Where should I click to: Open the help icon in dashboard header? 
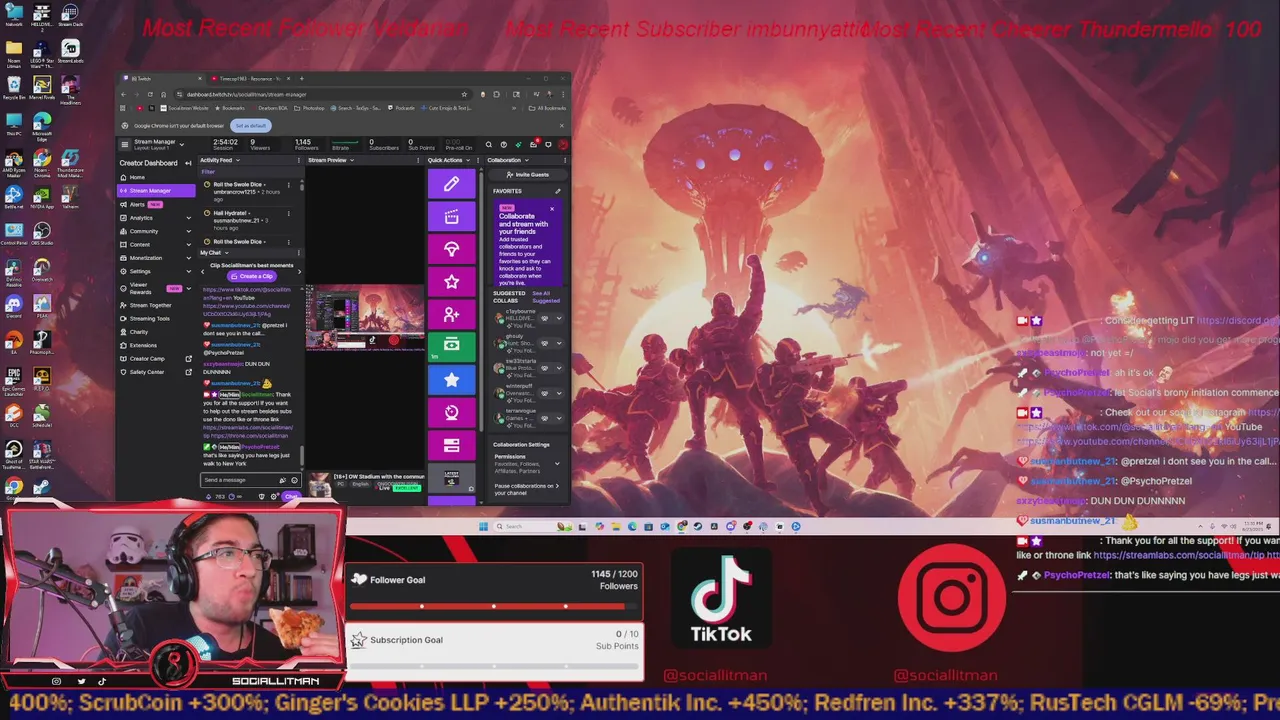pos(503,145)
